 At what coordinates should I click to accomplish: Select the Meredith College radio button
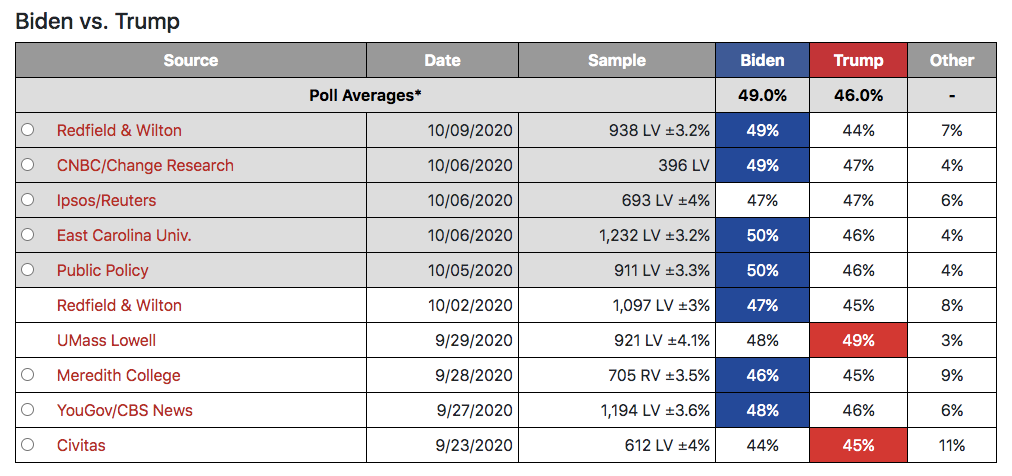point(27,375)
